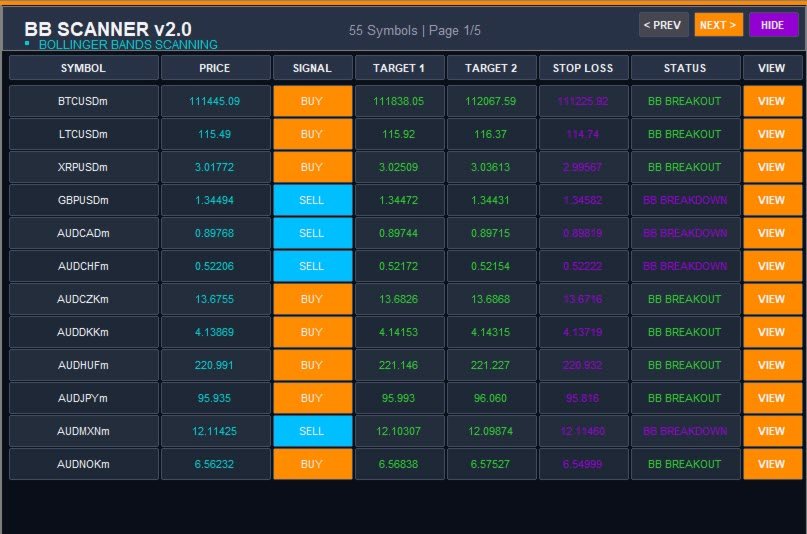Select the AUDCZKm symbol cell
This screenshot has width=807, height=534.
point(83,298)
